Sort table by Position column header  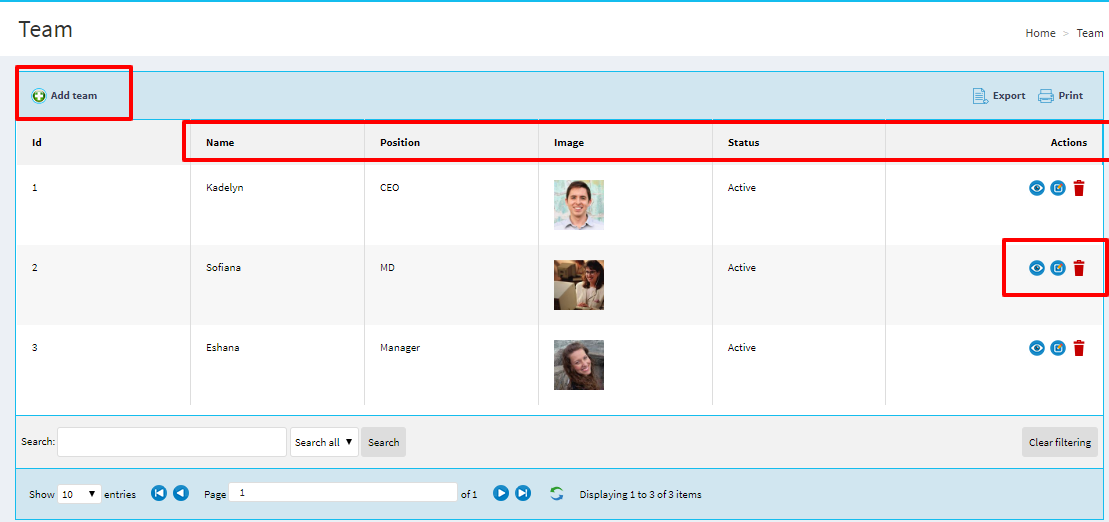pyautogui.click(x=400, y=142)
